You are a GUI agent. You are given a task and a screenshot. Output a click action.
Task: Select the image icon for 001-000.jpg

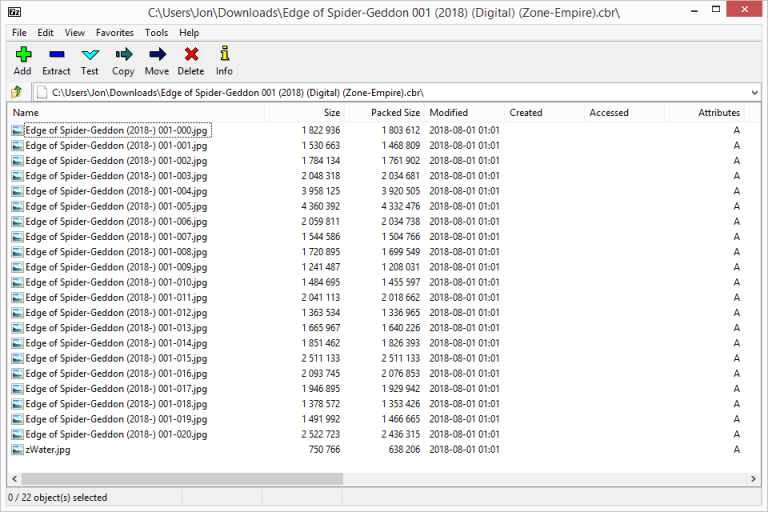pos(18,130)
